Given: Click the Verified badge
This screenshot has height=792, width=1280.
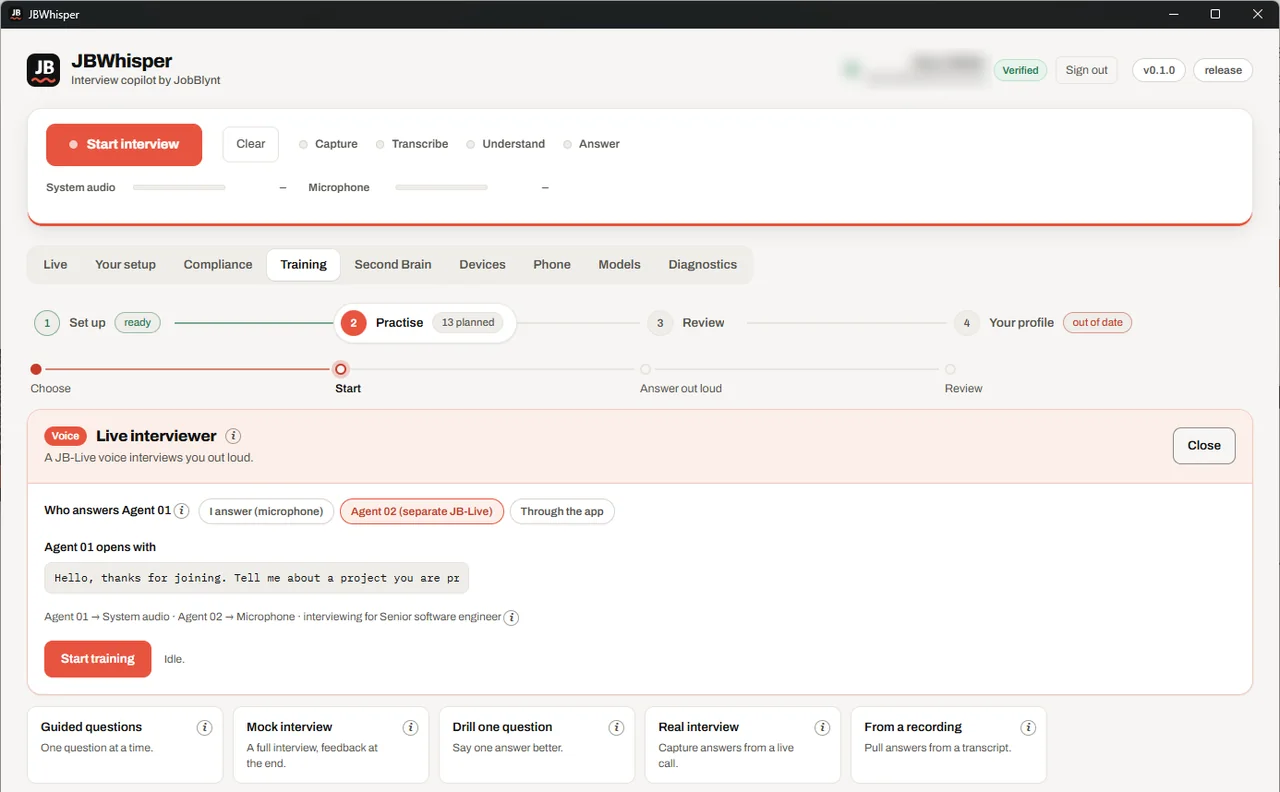Looking at the screenshot, I should pos(1020,70).
